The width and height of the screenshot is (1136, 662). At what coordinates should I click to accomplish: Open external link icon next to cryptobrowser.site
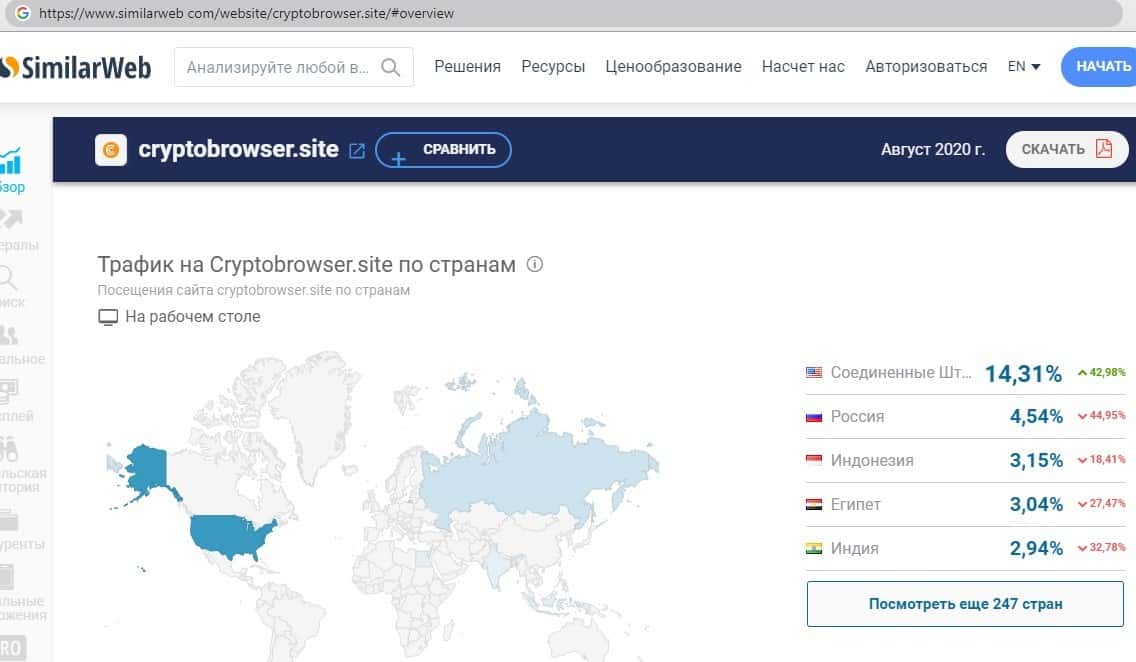click(x=356, y=151)
